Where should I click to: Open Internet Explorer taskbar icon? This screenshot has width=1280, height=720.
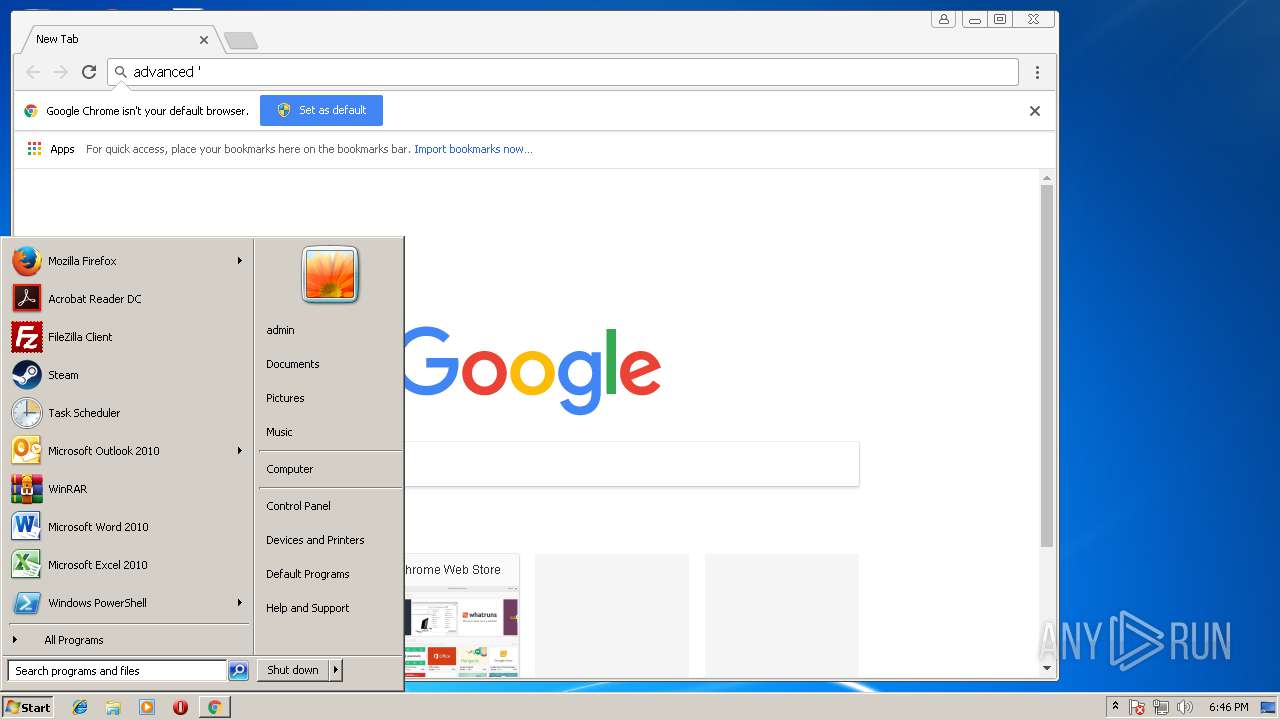pos(80,707)
